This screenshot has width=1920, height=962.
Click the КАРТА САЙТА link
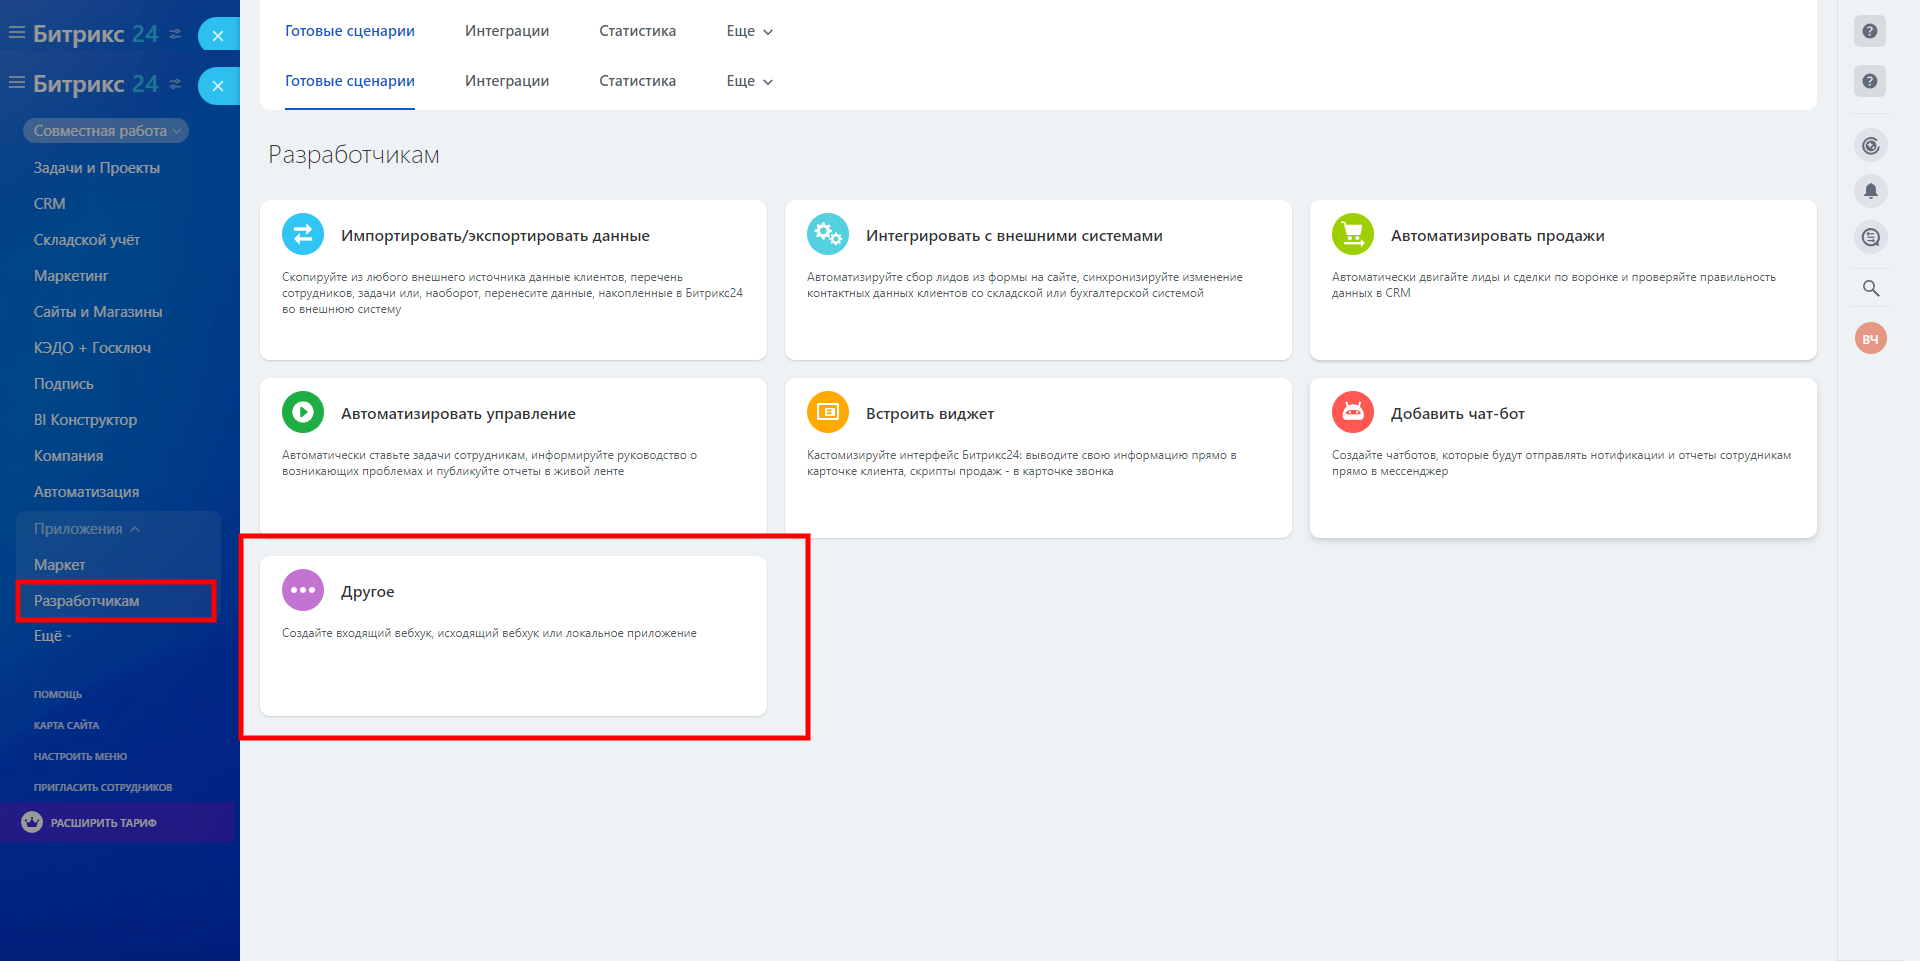click(67, 725)
